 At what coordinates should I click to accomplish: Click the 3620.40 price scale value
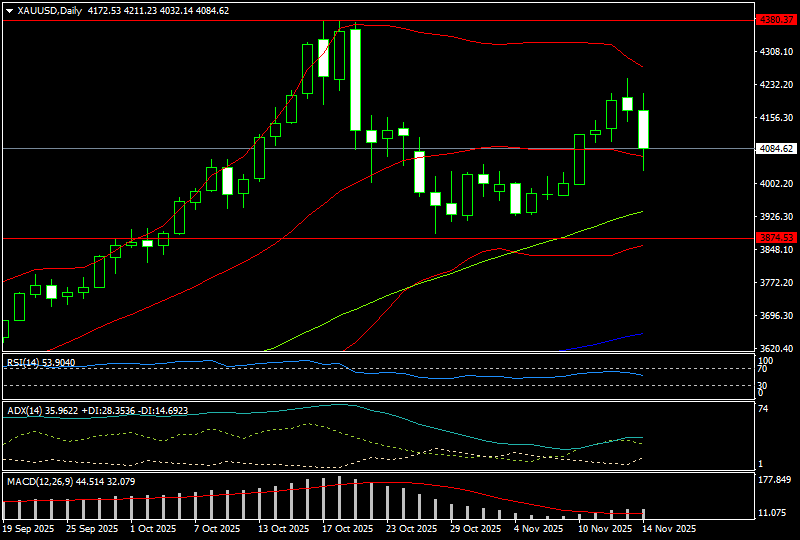[x=776, y=348]
